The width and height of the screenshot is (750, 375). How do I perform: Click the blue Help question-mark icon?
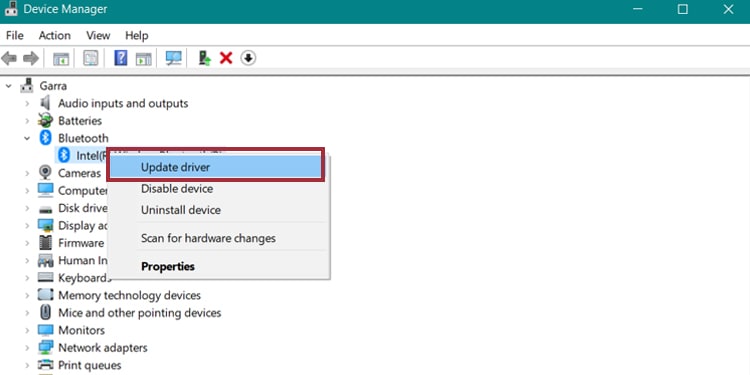click(121, 58)
